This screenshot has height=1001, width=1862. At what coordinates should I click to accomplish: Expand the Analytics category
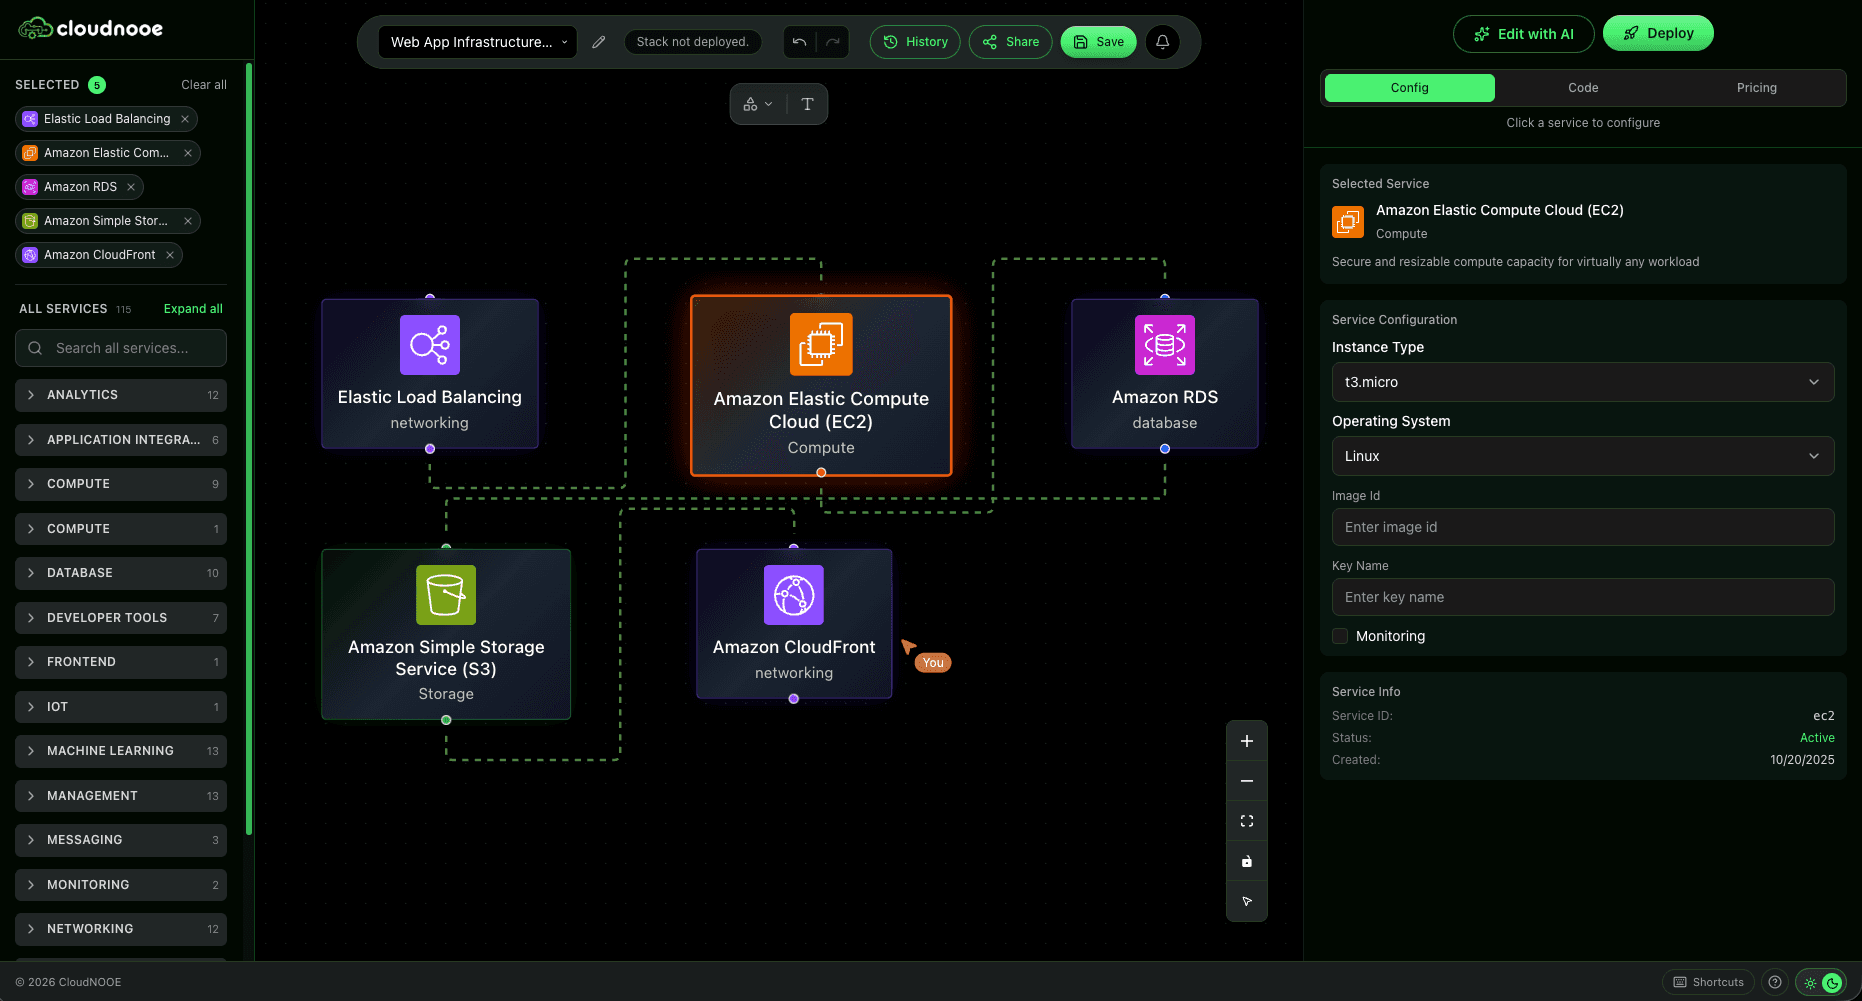[121, 395]
